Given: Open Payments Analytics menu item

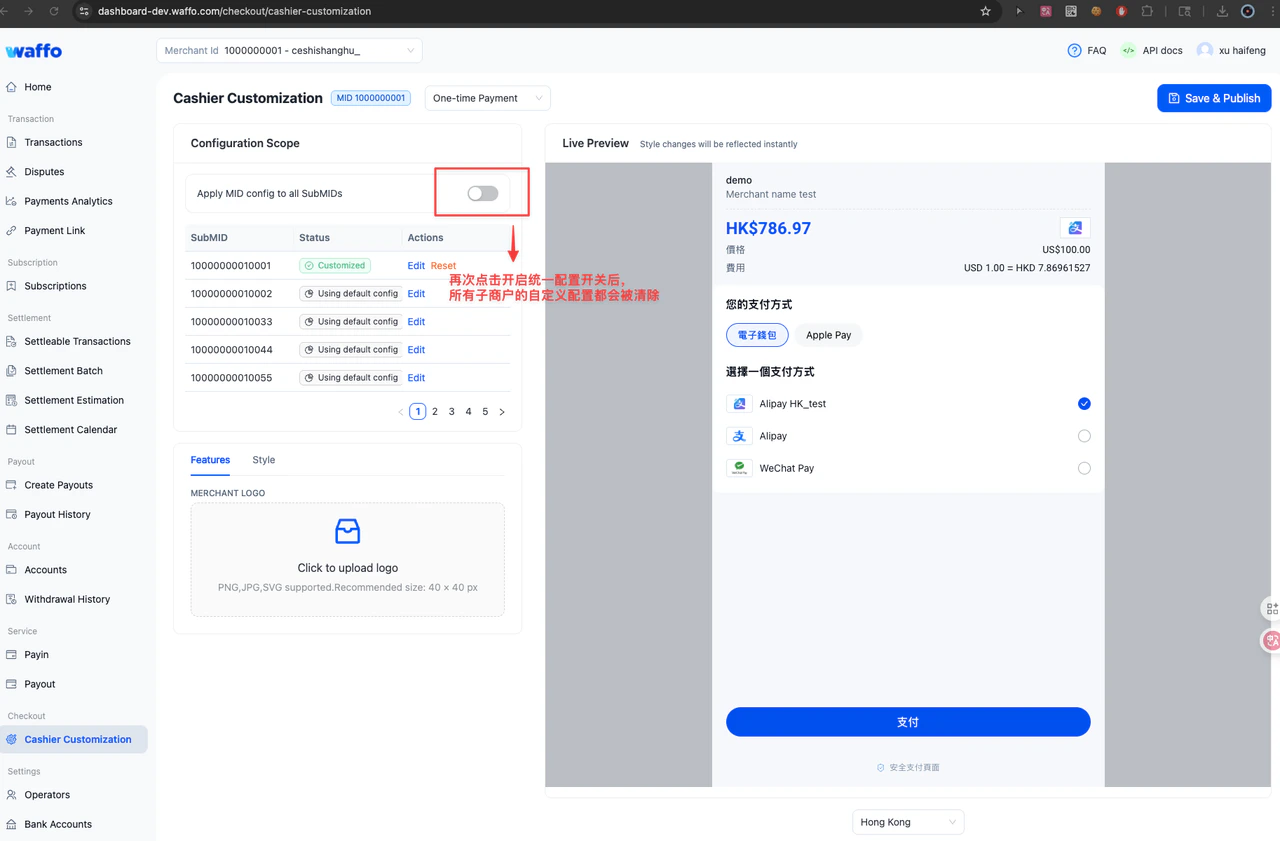Looking at the screenshot, I should 68,201.
